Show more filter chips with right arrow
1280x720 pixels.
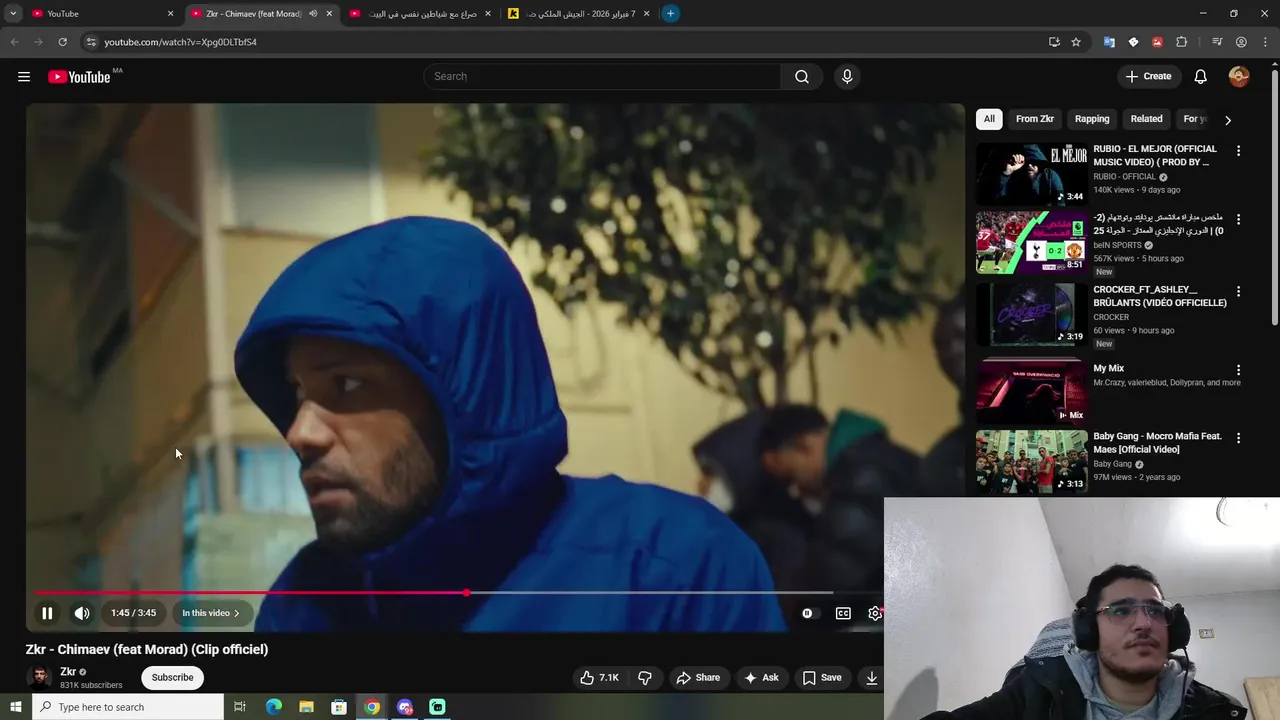coord(1228,120)
